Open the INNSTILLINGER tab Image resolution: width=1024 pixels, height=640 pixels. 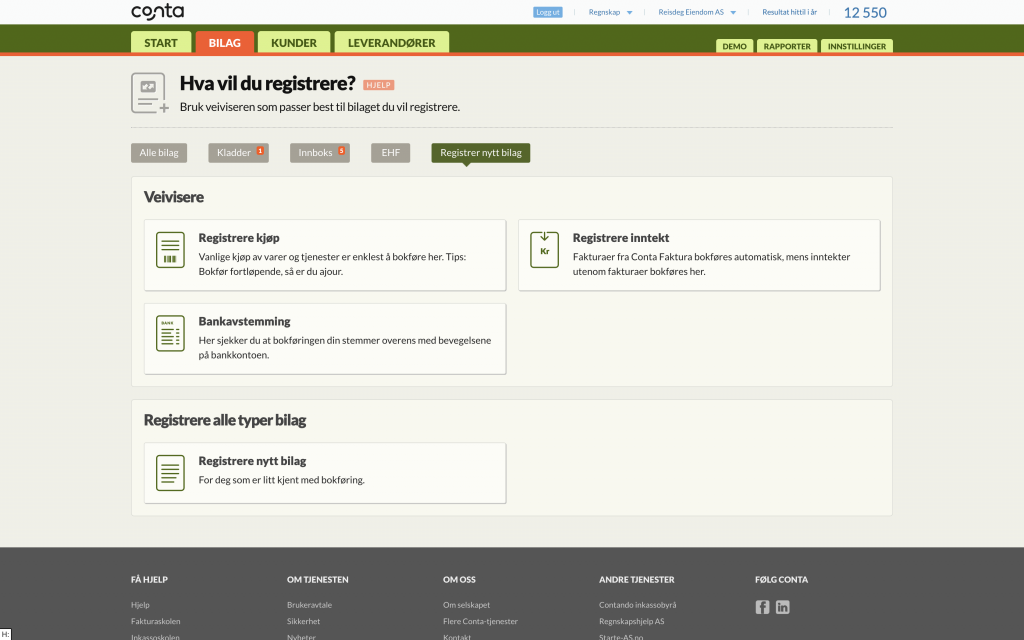857,46
